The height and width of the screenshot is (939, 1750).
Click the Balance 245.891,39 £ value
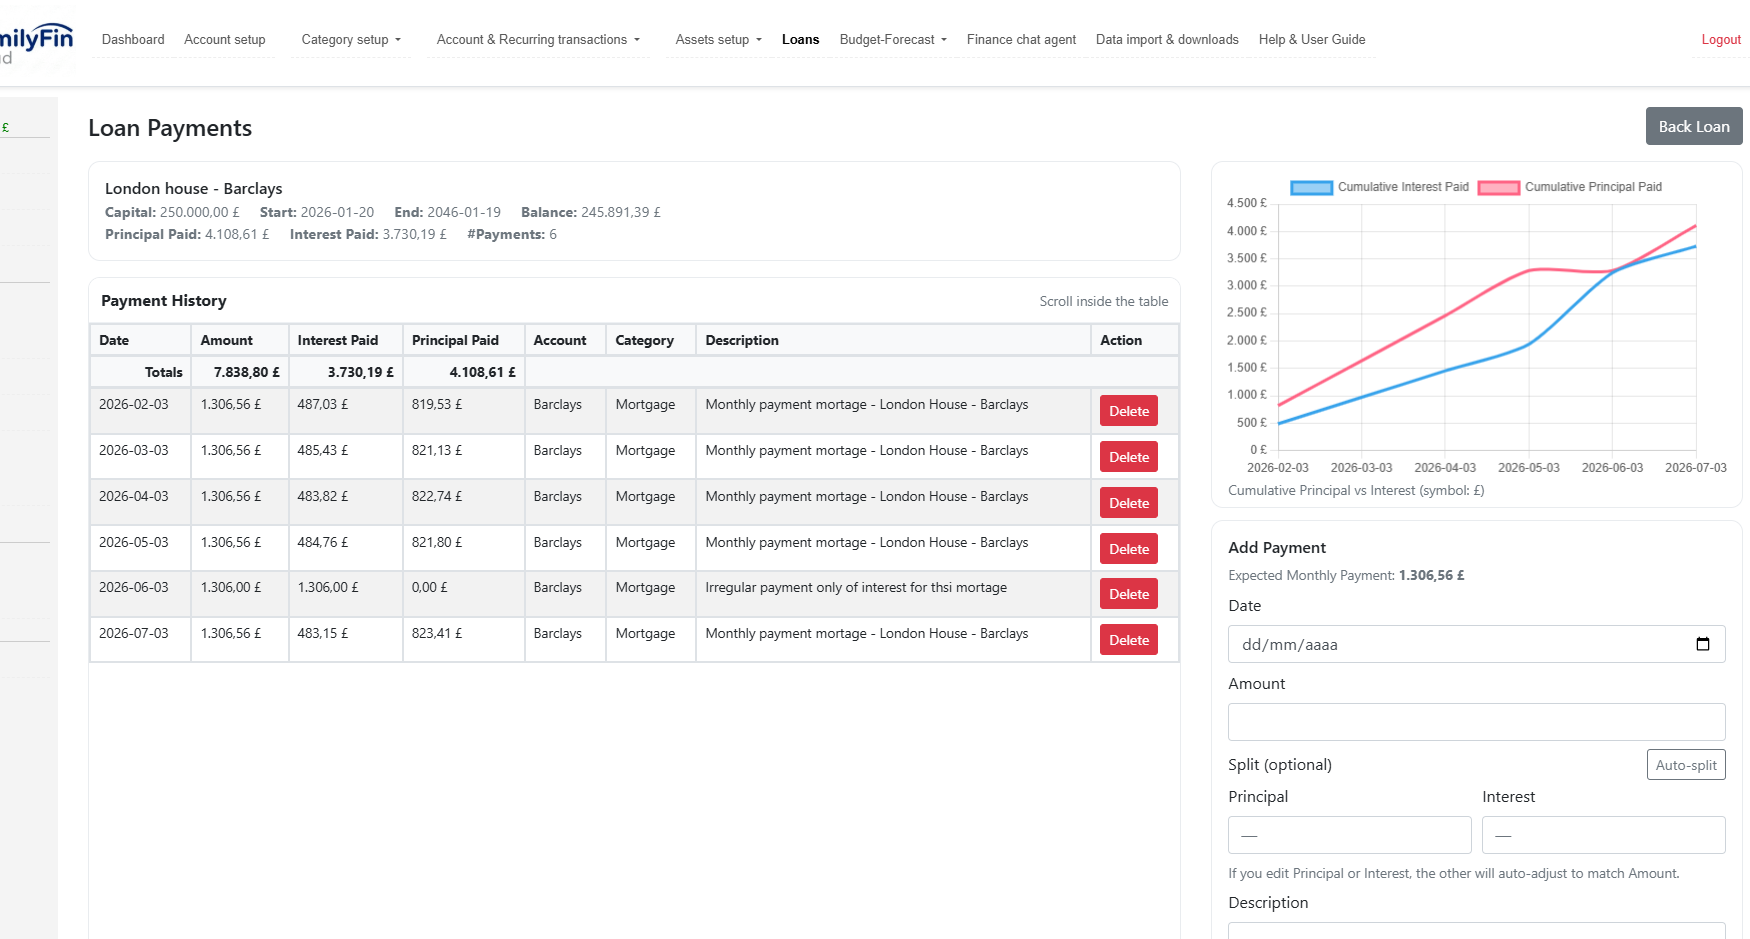pyautogui.click(x=621, y=212)
